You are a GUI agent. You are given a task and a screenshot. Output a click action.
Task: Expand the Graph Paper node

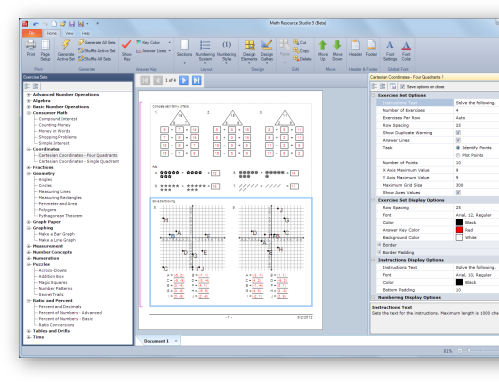point(29,222)
